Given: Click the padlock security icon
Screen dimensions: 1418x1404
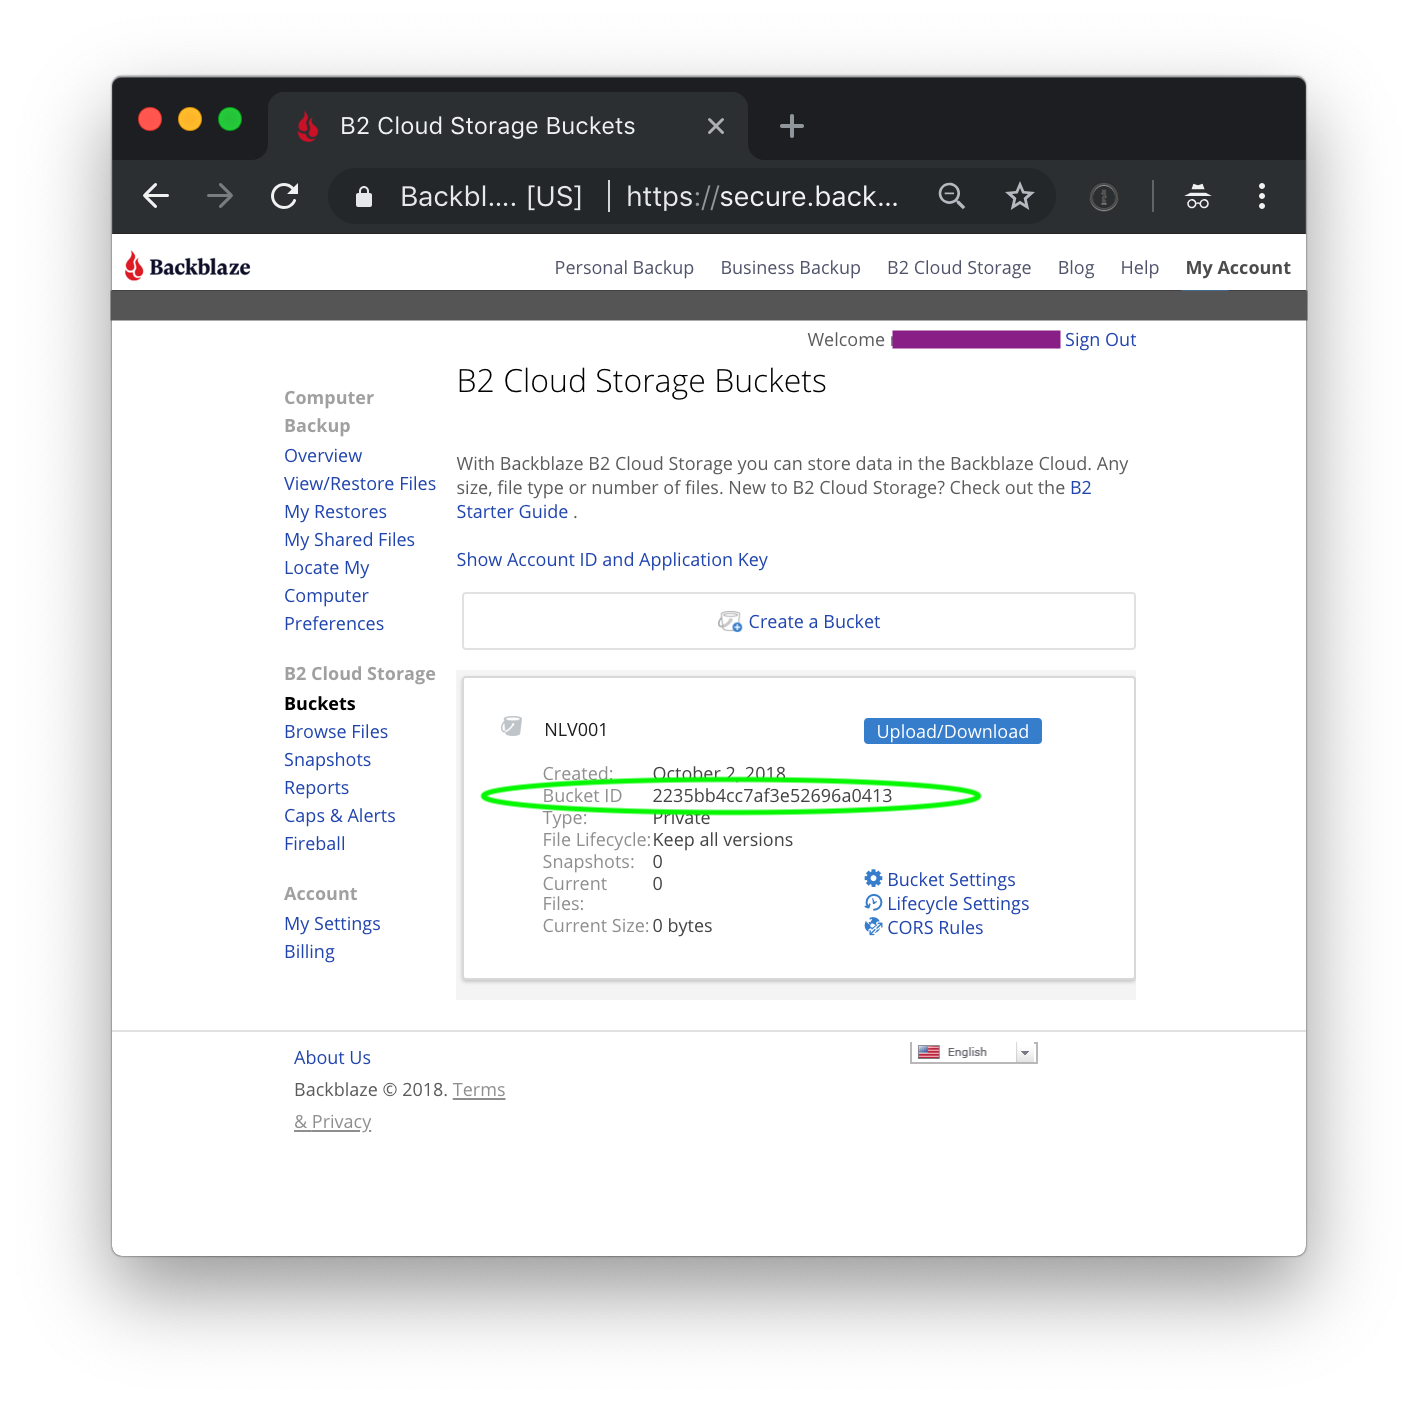Looking at the screenshot, I should [x=364, y=197].
